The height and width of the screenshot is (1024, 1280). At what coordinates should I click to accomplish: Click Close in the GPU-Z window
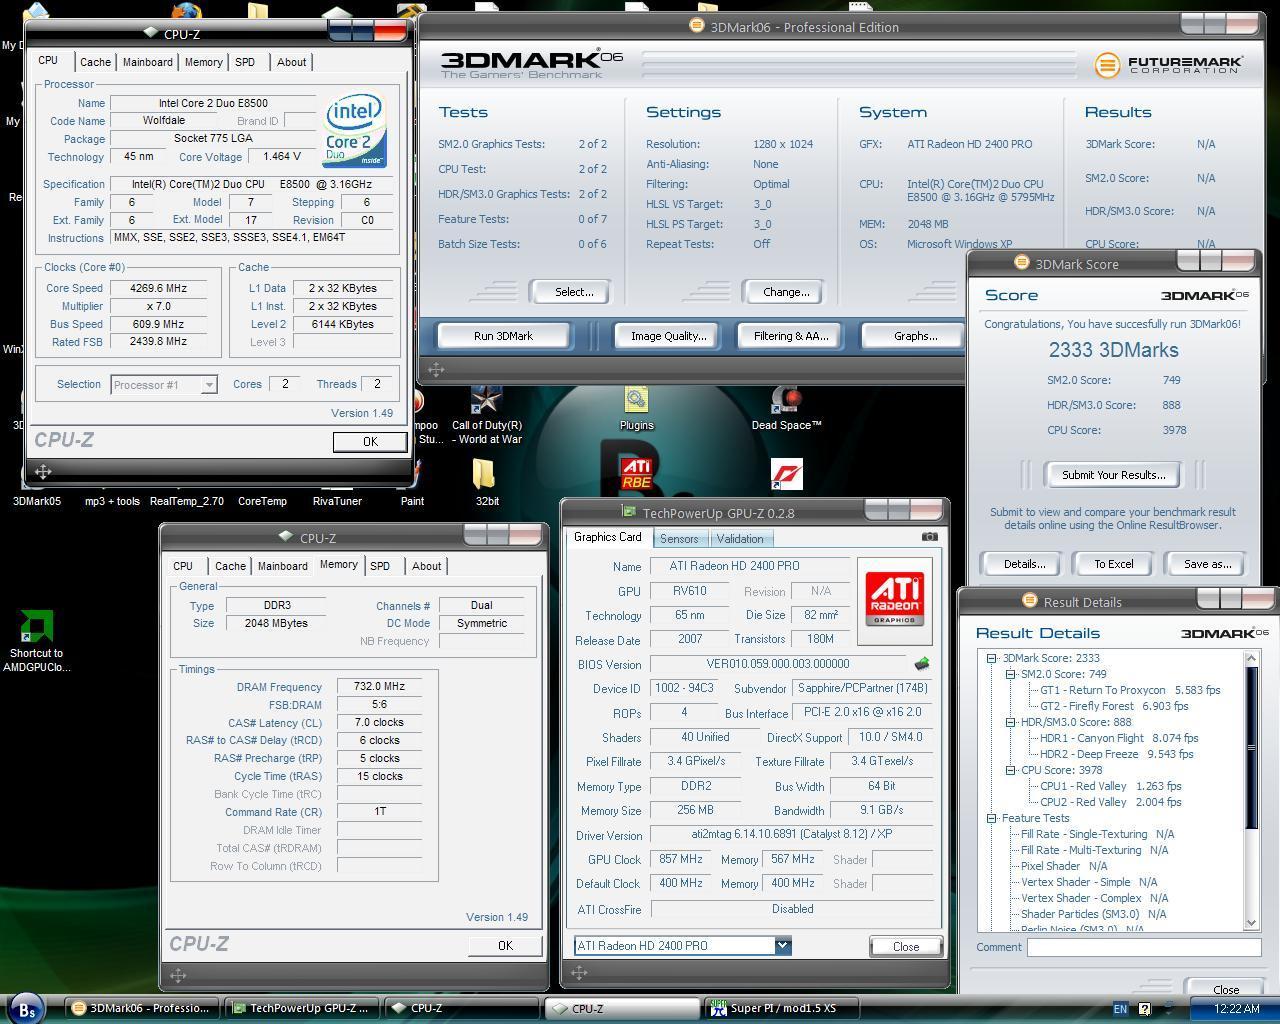pyautogui.click(x=906, y=946)
